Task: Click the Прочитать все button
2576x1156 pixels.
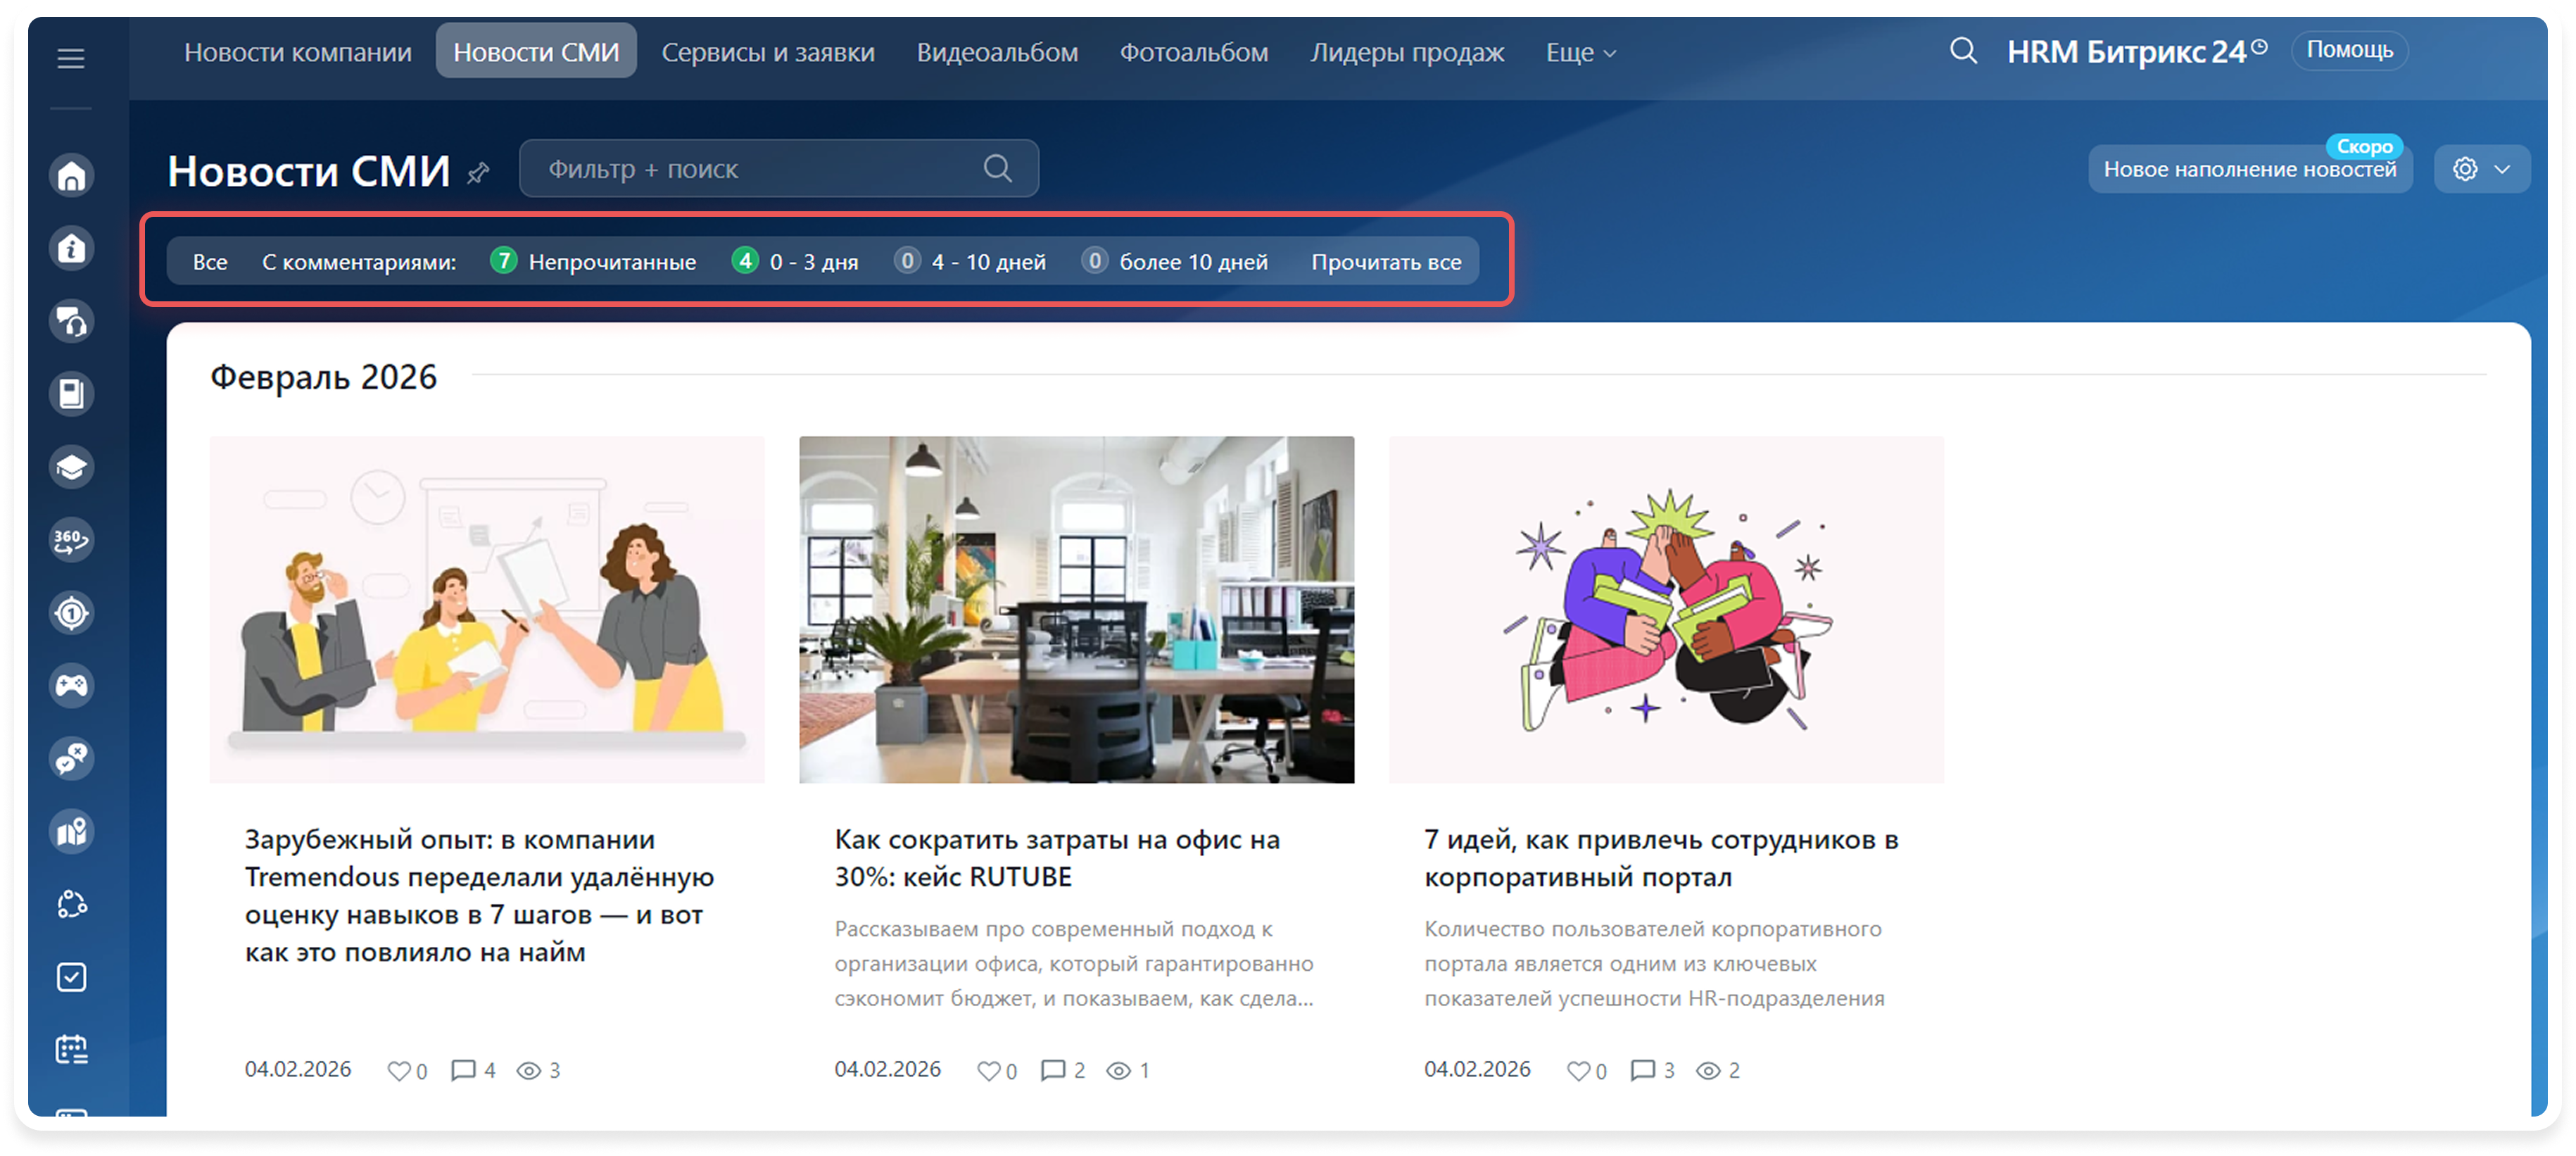Action: pyautogui.click(x=1385, y=262)
